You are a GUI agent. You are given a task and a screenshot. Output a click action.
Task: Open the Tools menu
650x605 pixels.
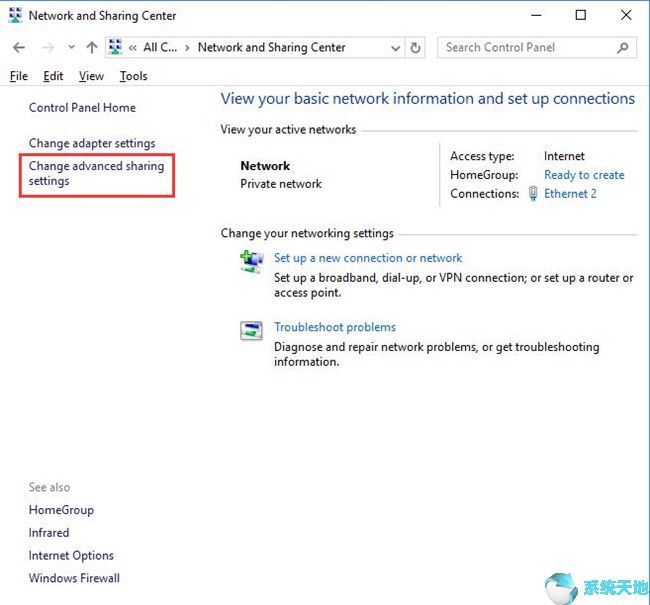pos(133,76)
